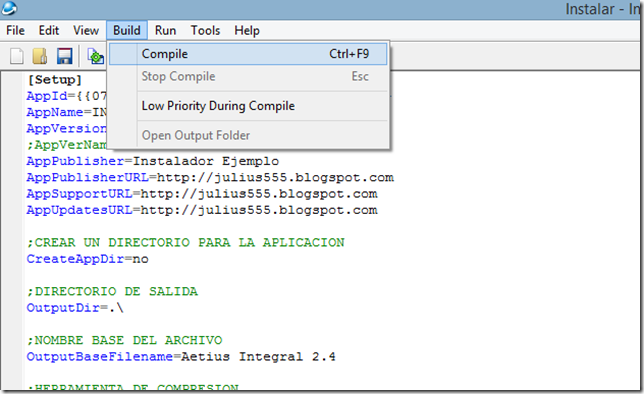The width and height of the screenshot is (644, 394).
Task: Click the AppUpdatesURL line in the script
Action: click(x=202, y=210)
